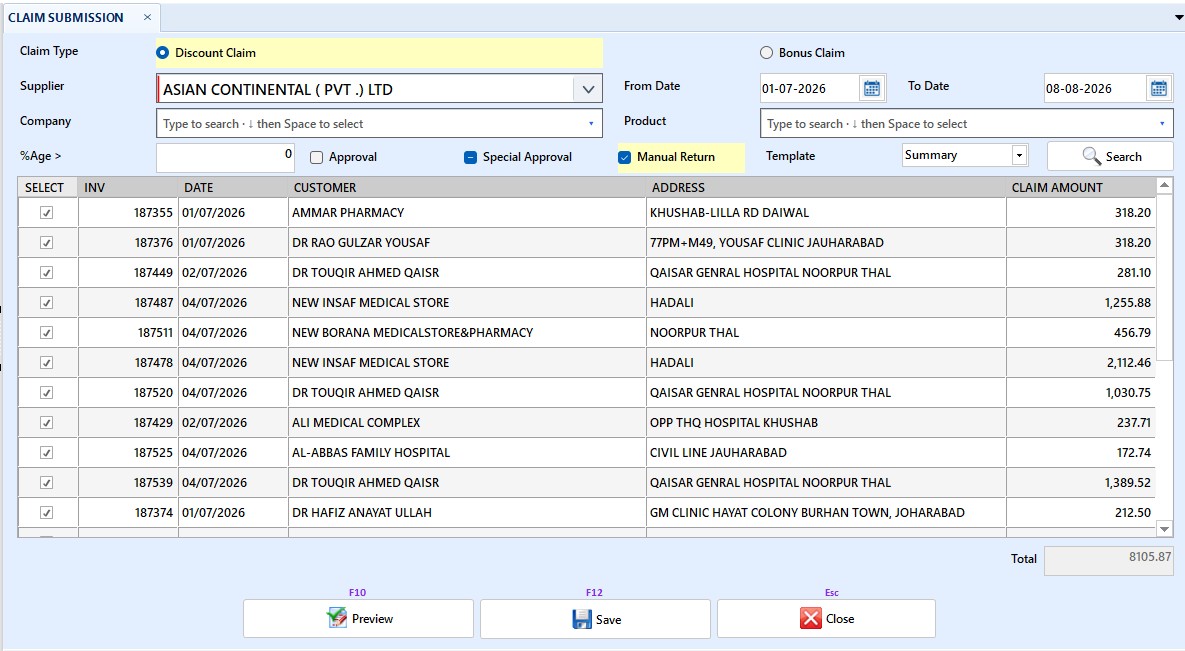The width and height of the screenshot is (1185, 651).
Task: Toggle the select checkbox for invoice 187487
Action: [x=46, y=302]
